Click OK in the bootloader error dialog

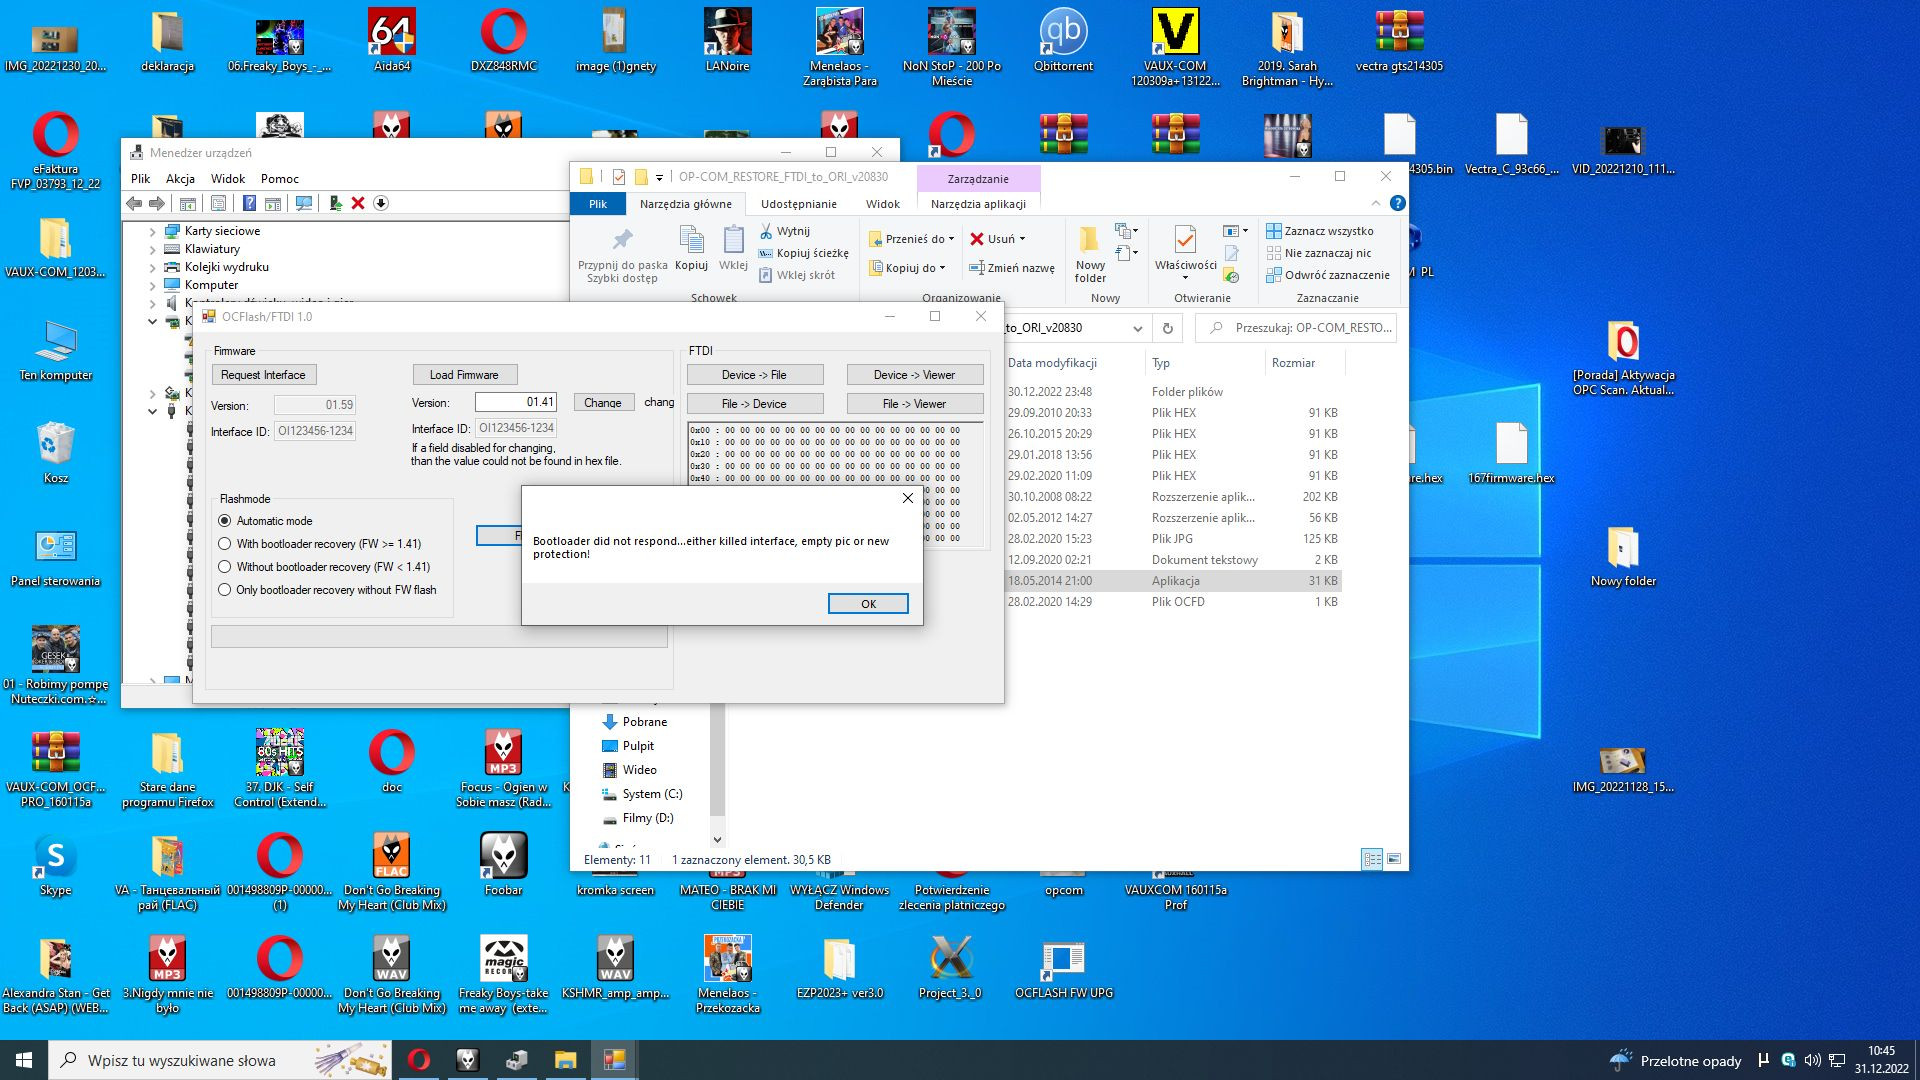868,603
